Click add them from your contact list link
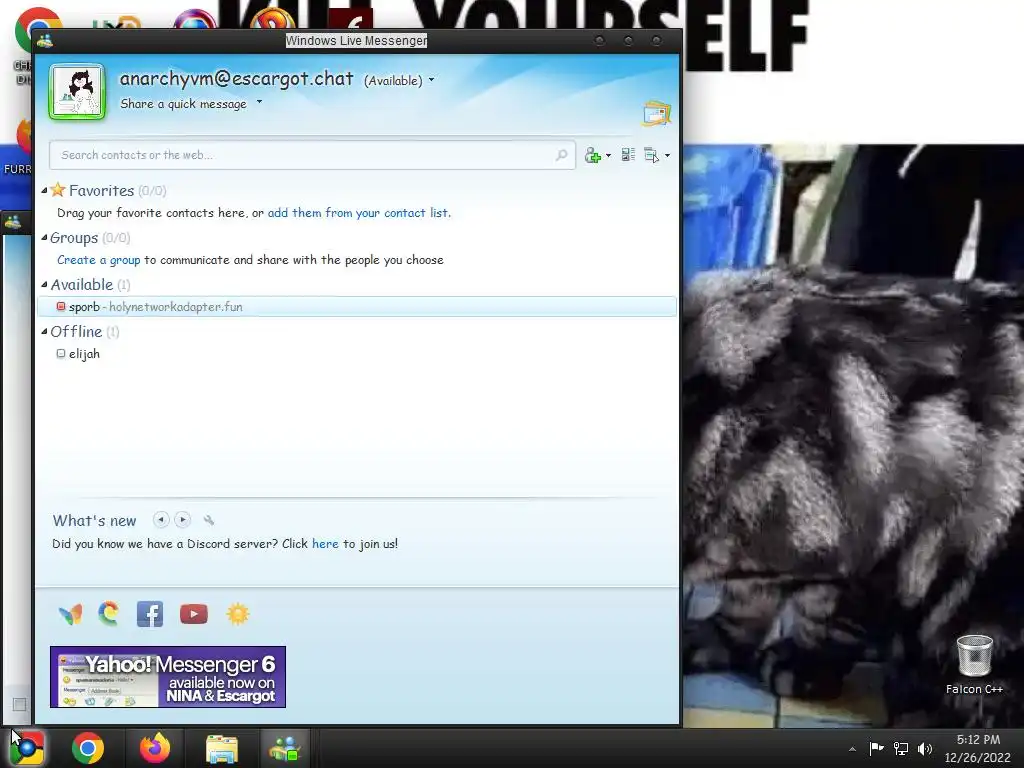Viewport: 1024px width, 768px height. (x=359, y=213)
